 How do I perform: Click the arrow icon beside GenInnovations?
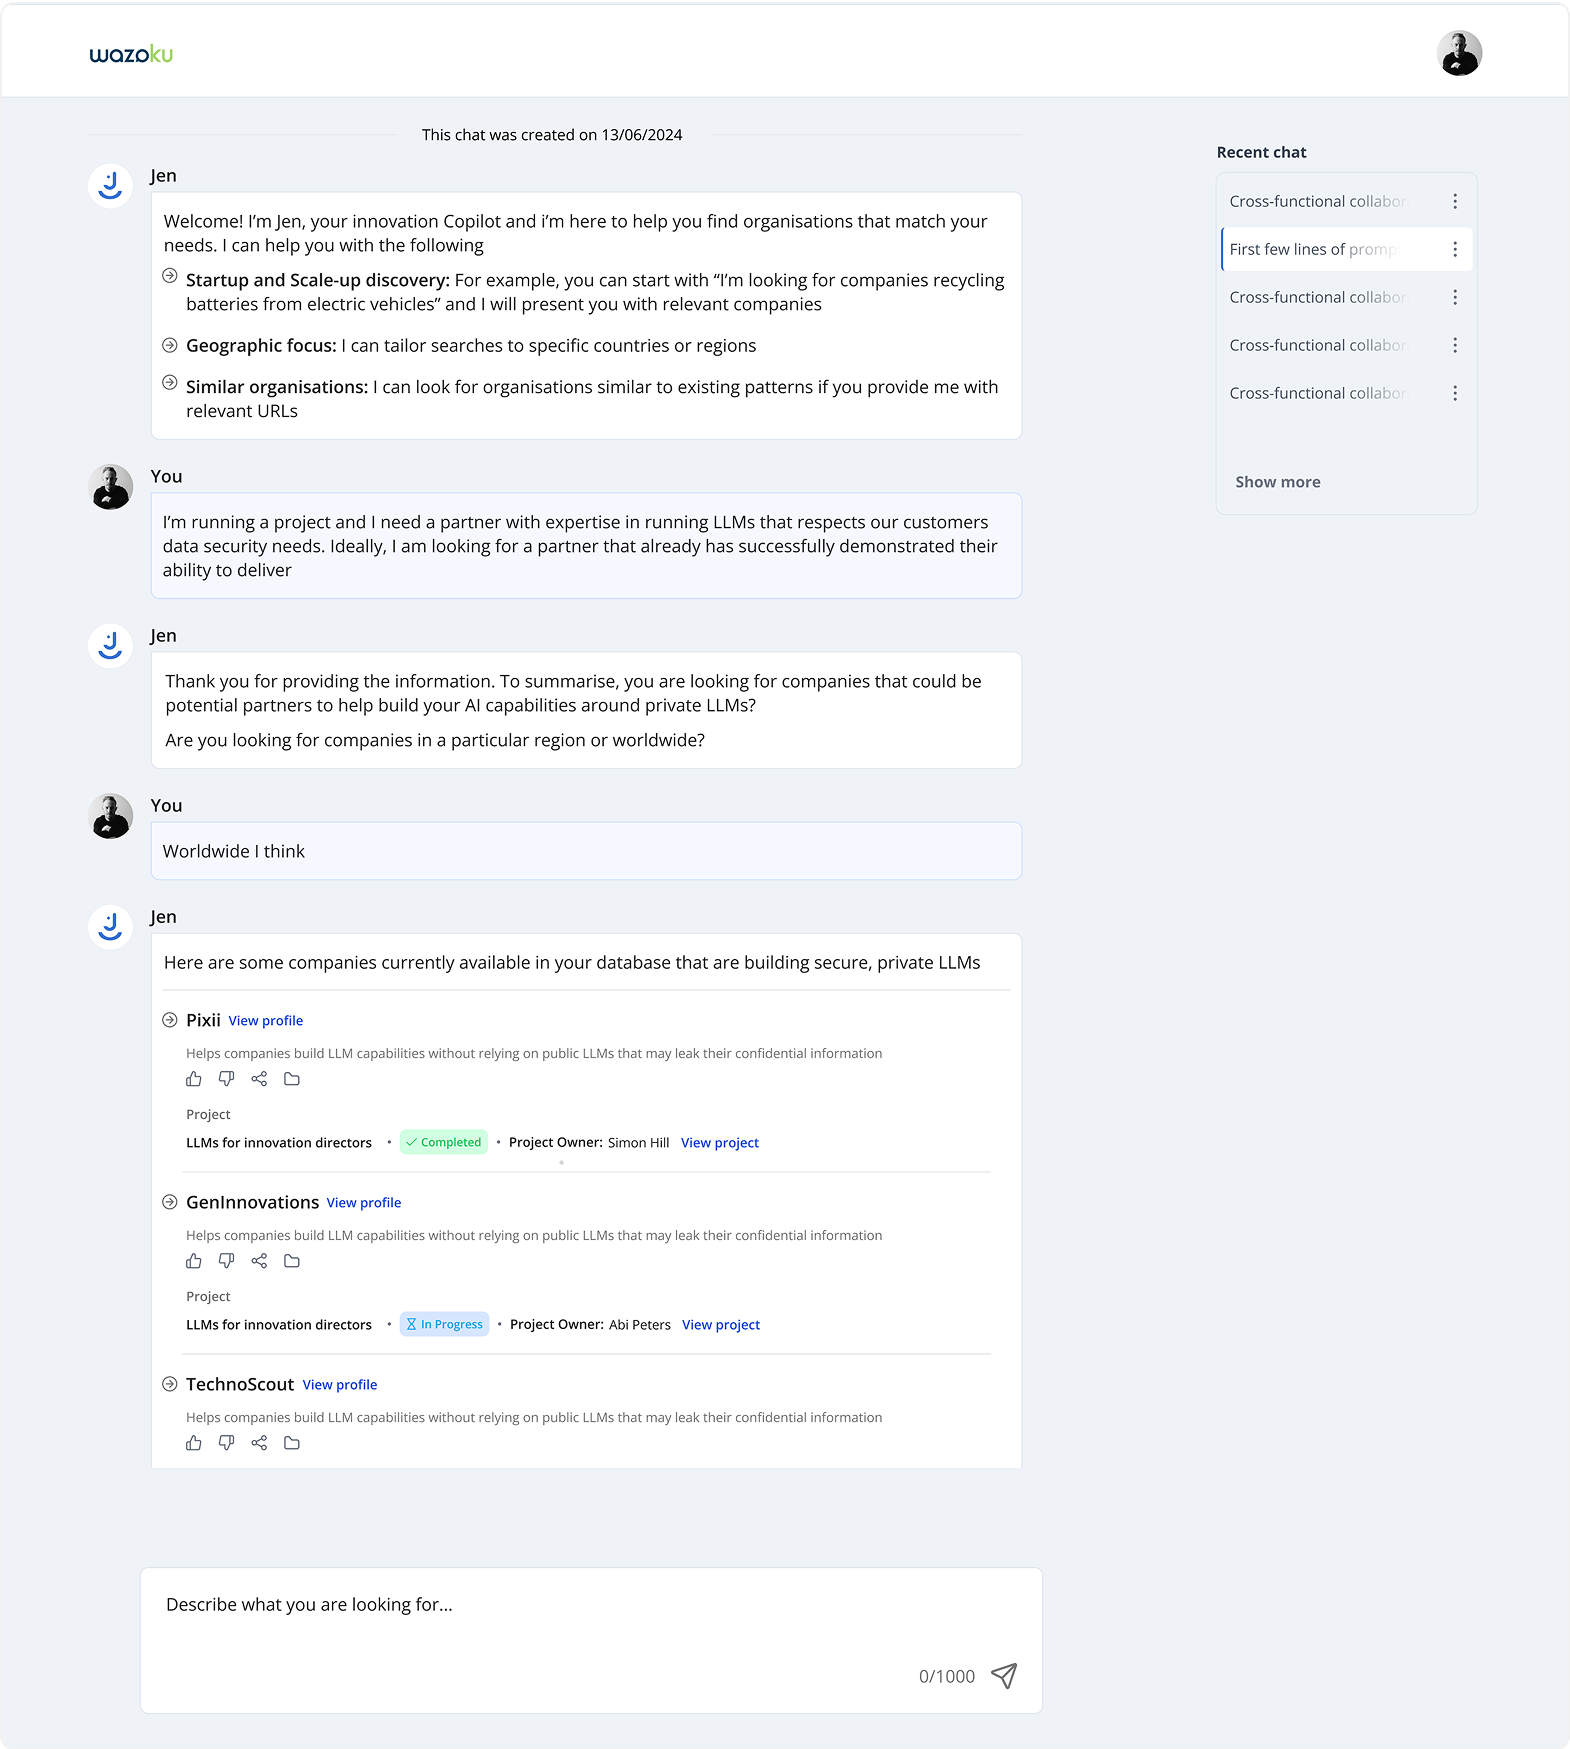point(170,1202)
